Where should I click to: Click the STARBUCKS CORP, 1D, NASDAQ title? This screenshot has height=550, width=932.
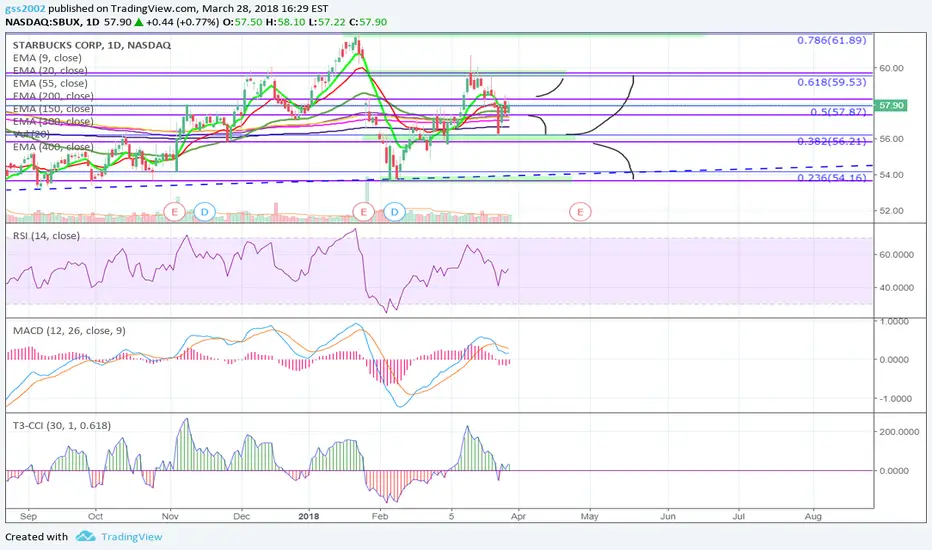pyautogui.click(x=92, y=45)
